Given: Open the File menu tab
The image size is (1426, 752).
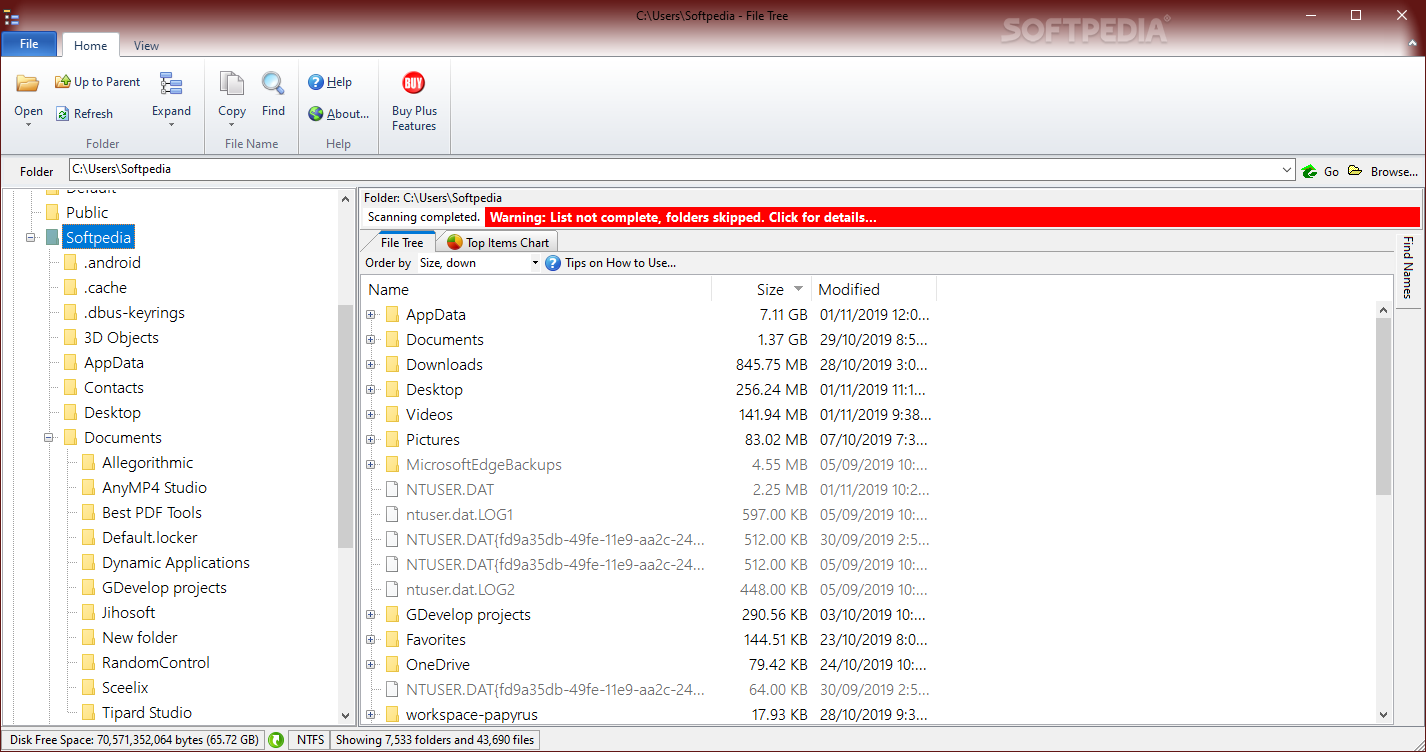Looking at the screenshot, I should 29,44.
